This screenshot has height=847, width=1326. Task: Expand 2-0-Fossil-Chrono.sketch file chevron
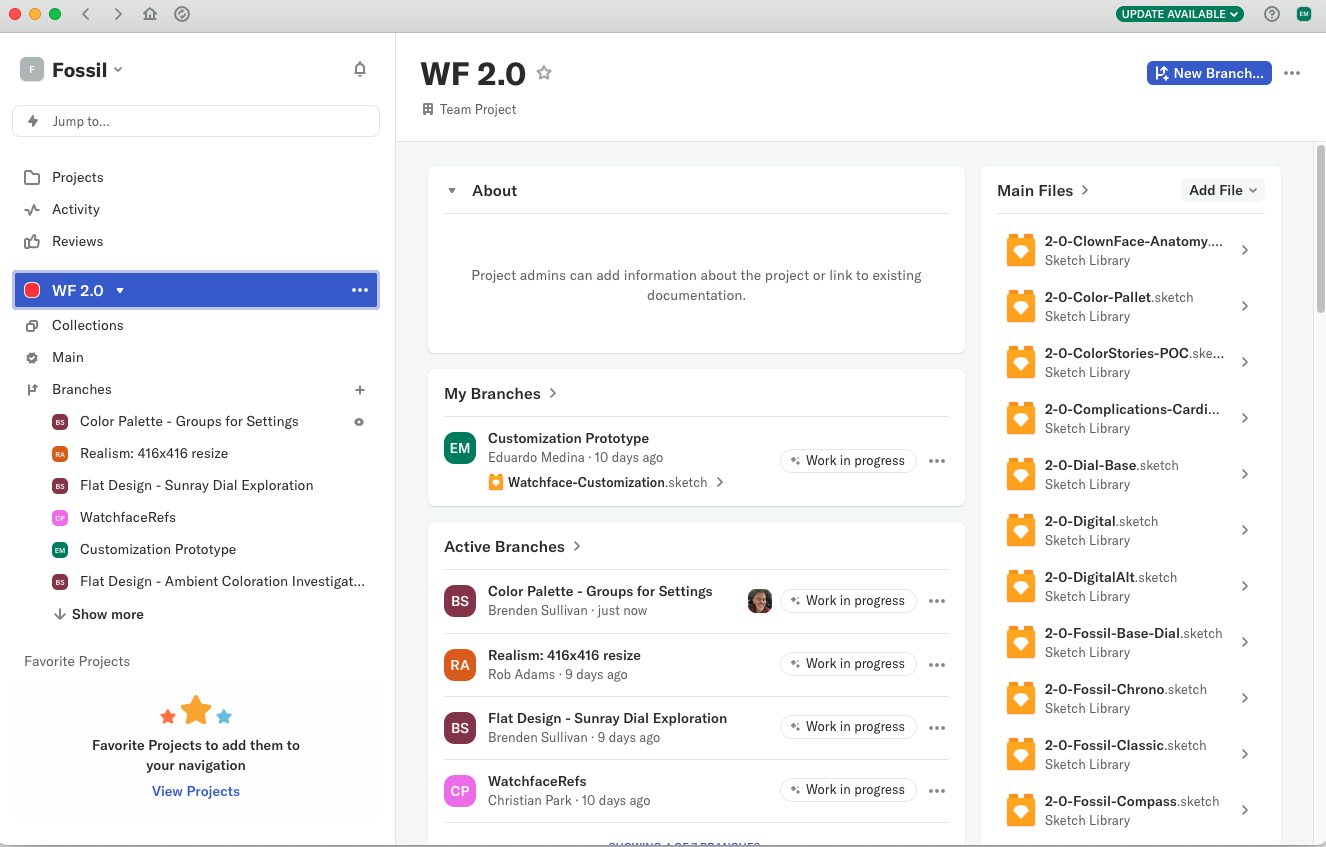[x=1245, y=698]
